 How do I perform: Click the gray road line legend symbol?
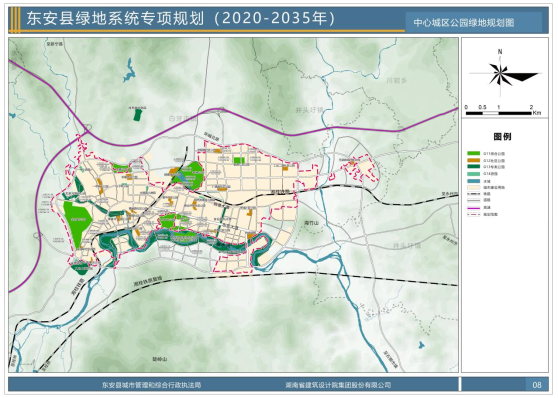coord(474,200)
